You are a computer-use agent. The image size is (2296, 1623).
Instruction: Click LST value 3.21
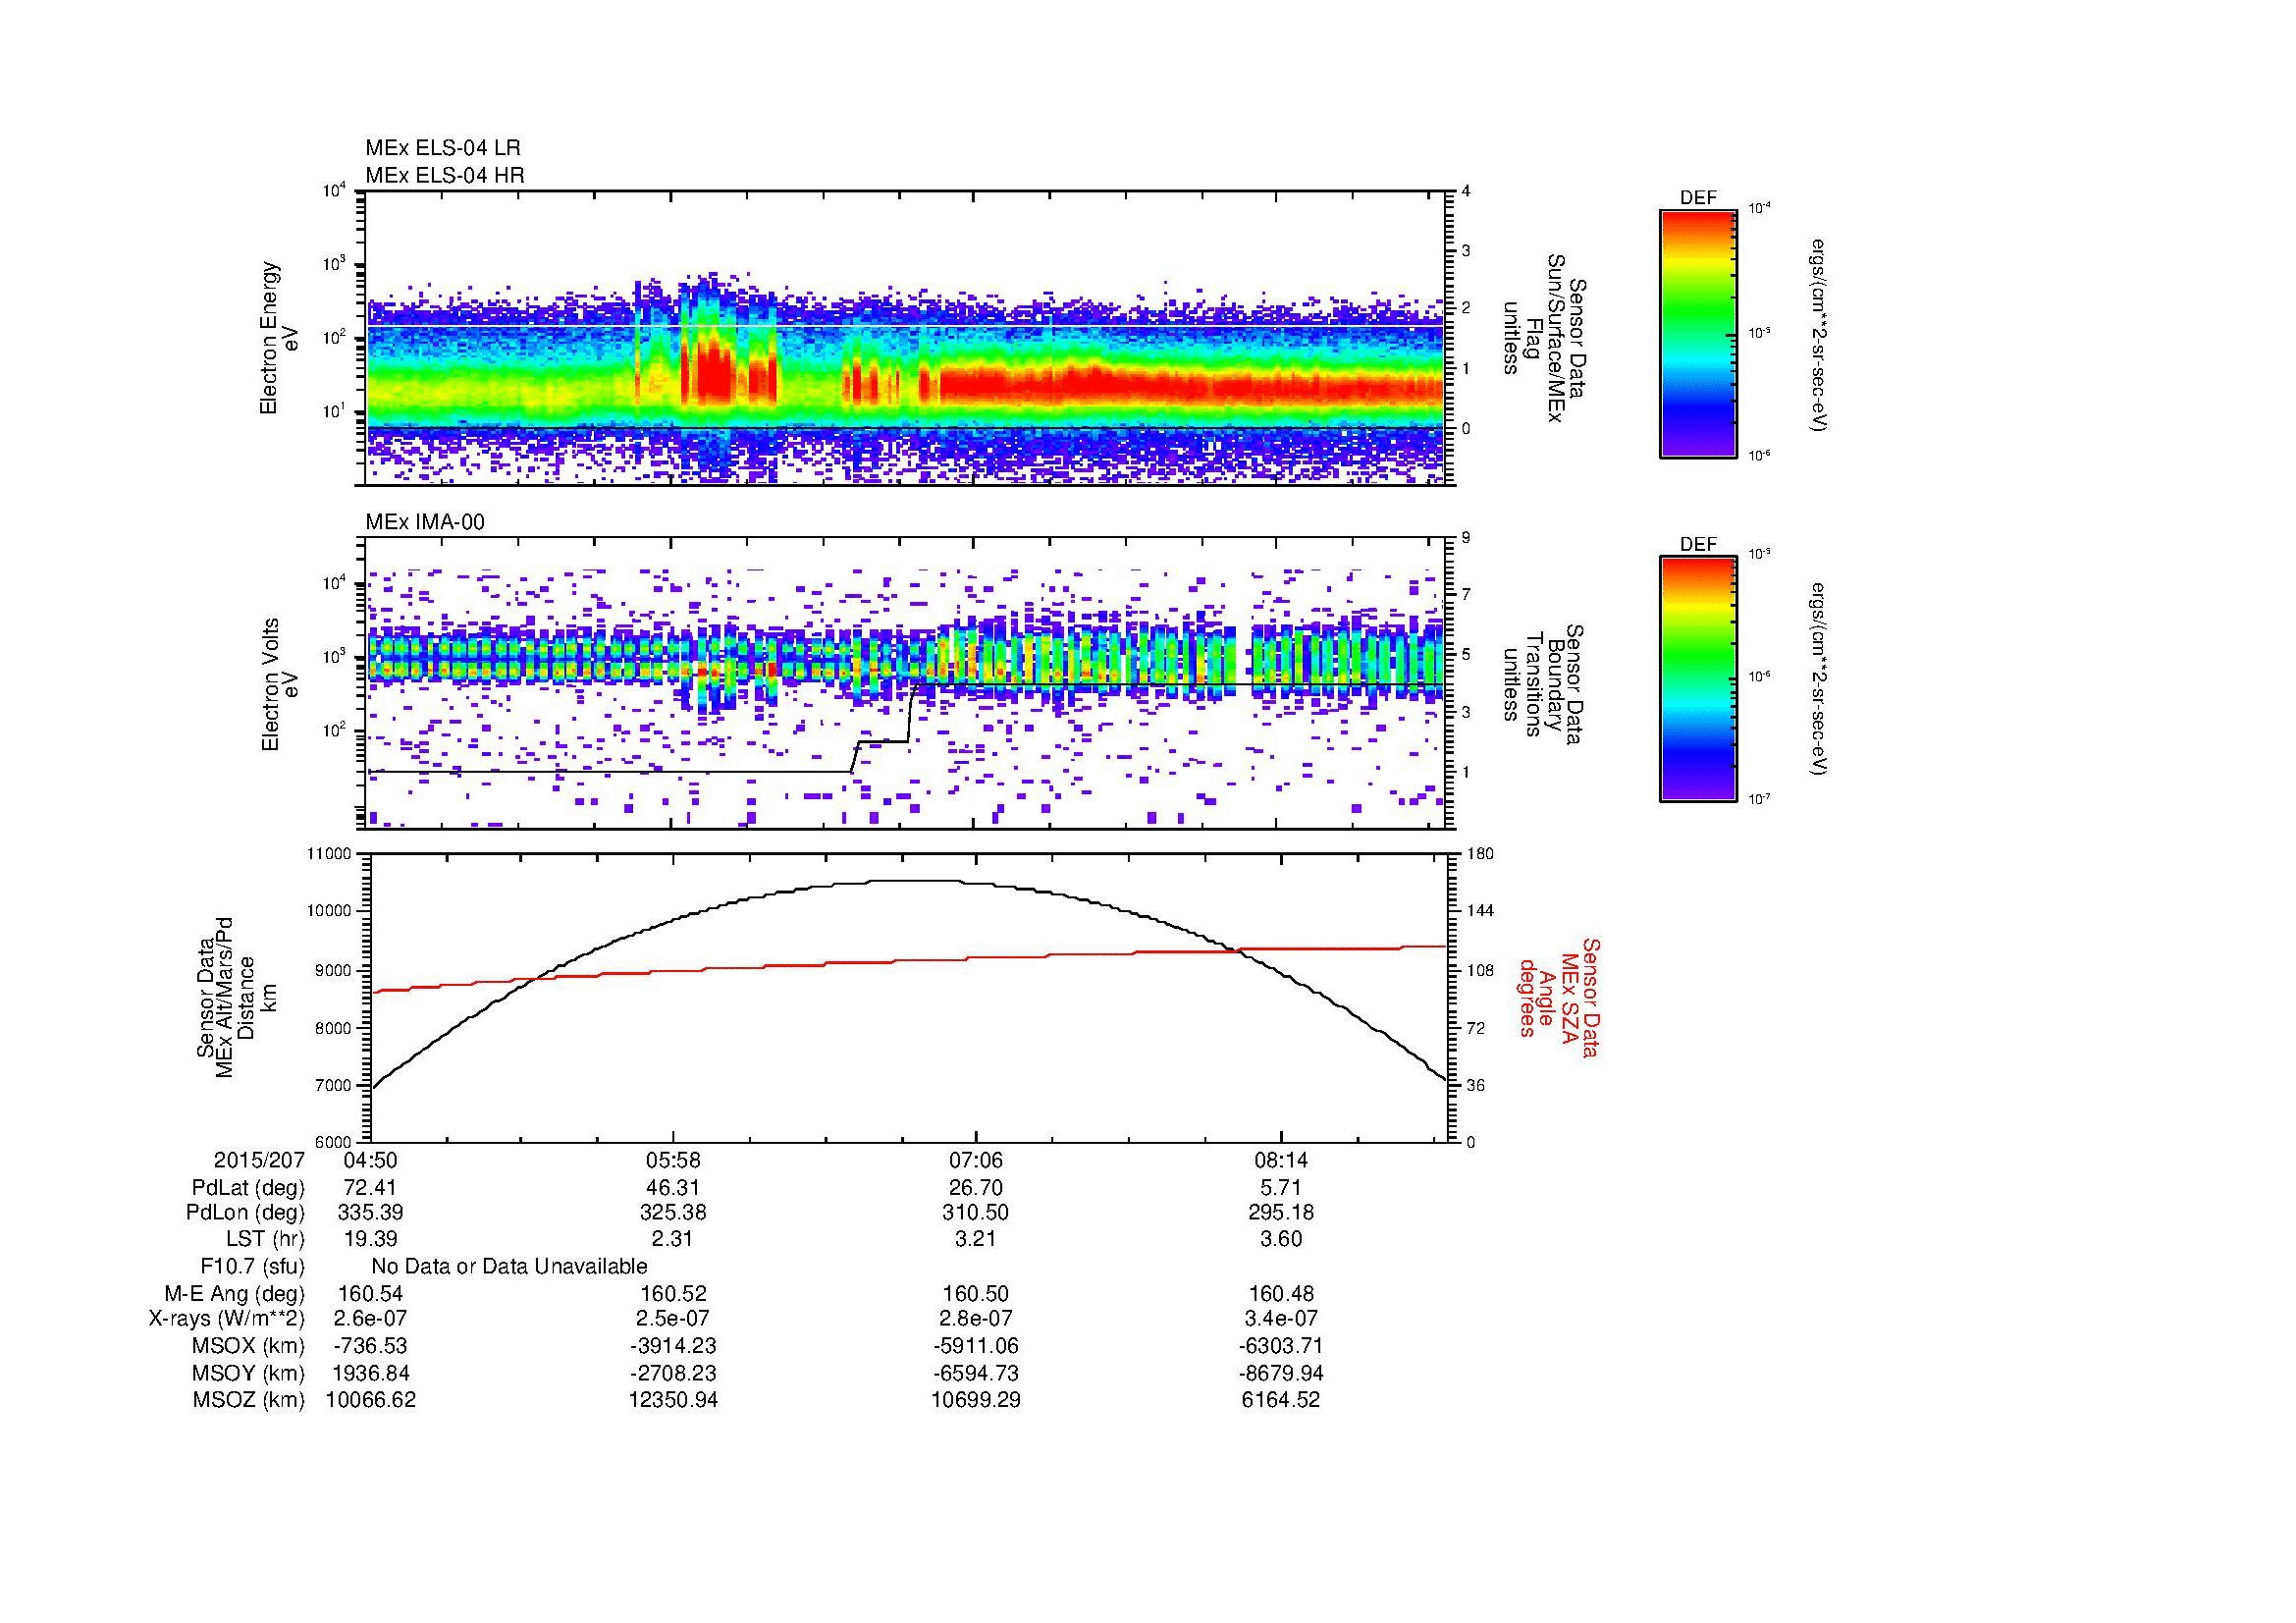click(975, 1240)
